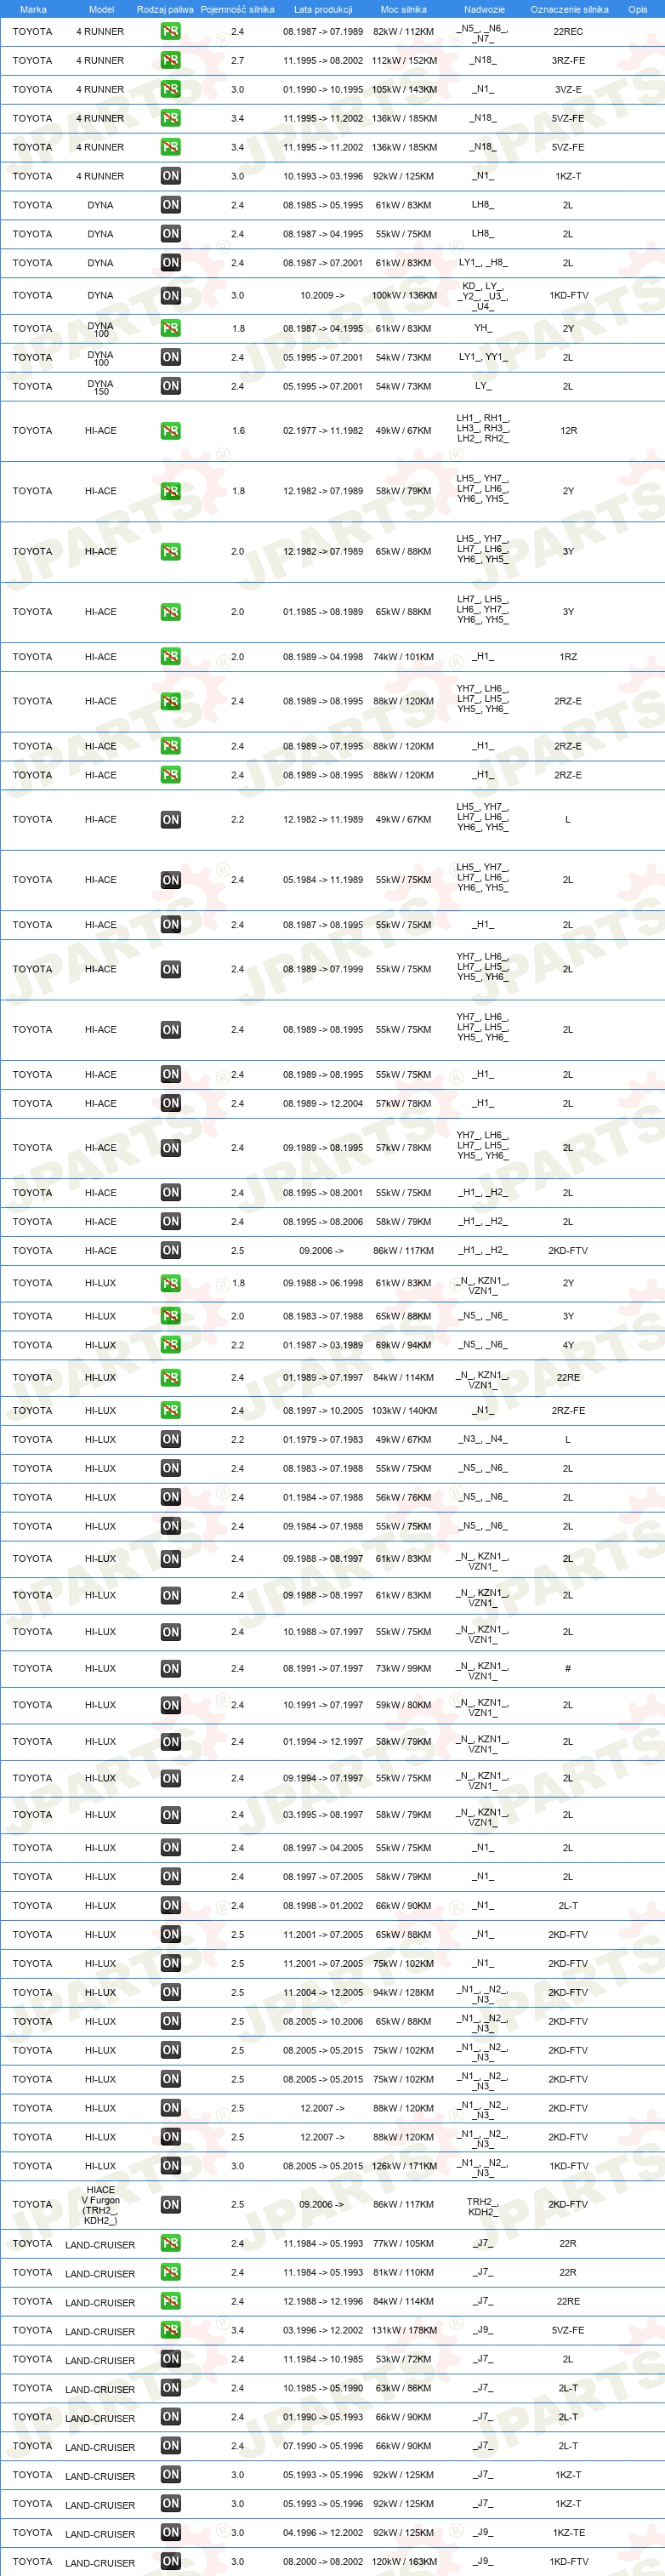665x2576 pixels.
Task: Select the 105kW / 143KM power cell
Action: tap(404, 90)
